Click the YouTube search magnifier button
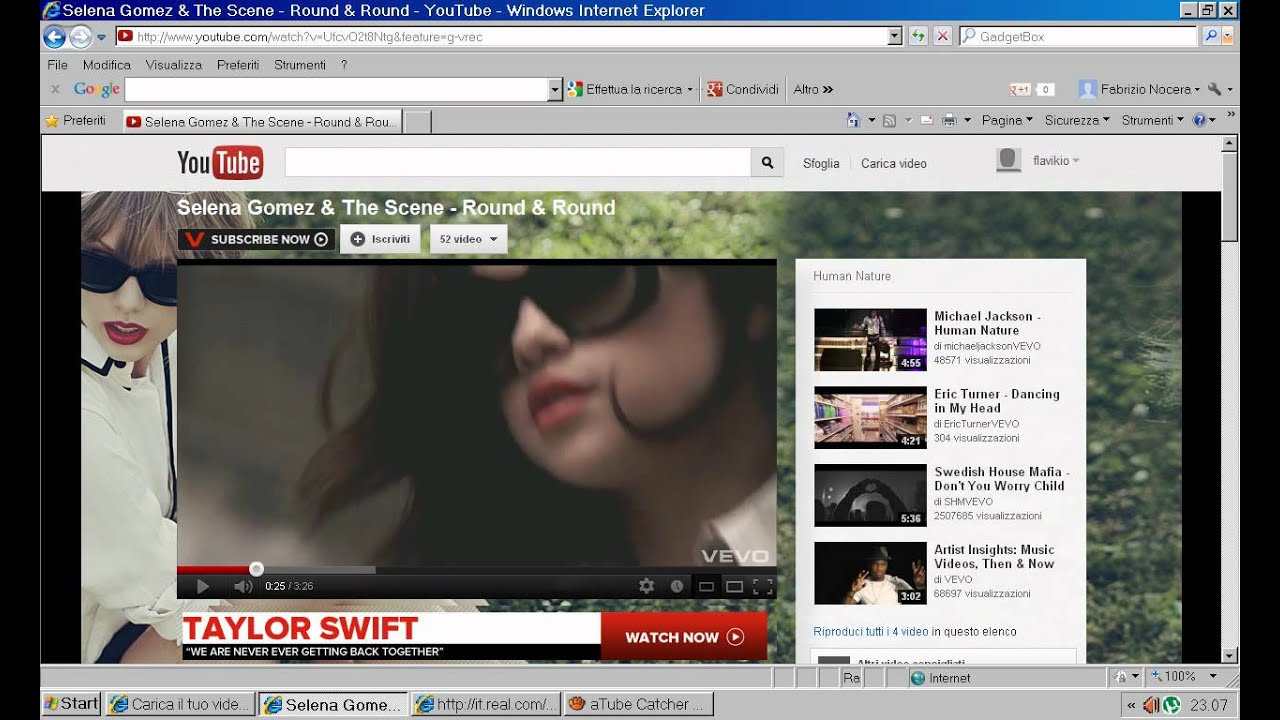 (x=767, y=162)
